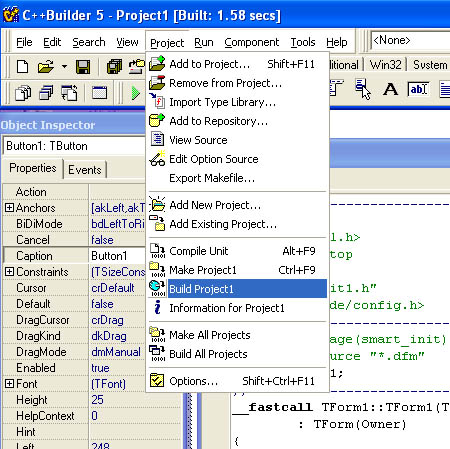Open the Edit menu
450x449 pixels.
(x=52, y=42)
